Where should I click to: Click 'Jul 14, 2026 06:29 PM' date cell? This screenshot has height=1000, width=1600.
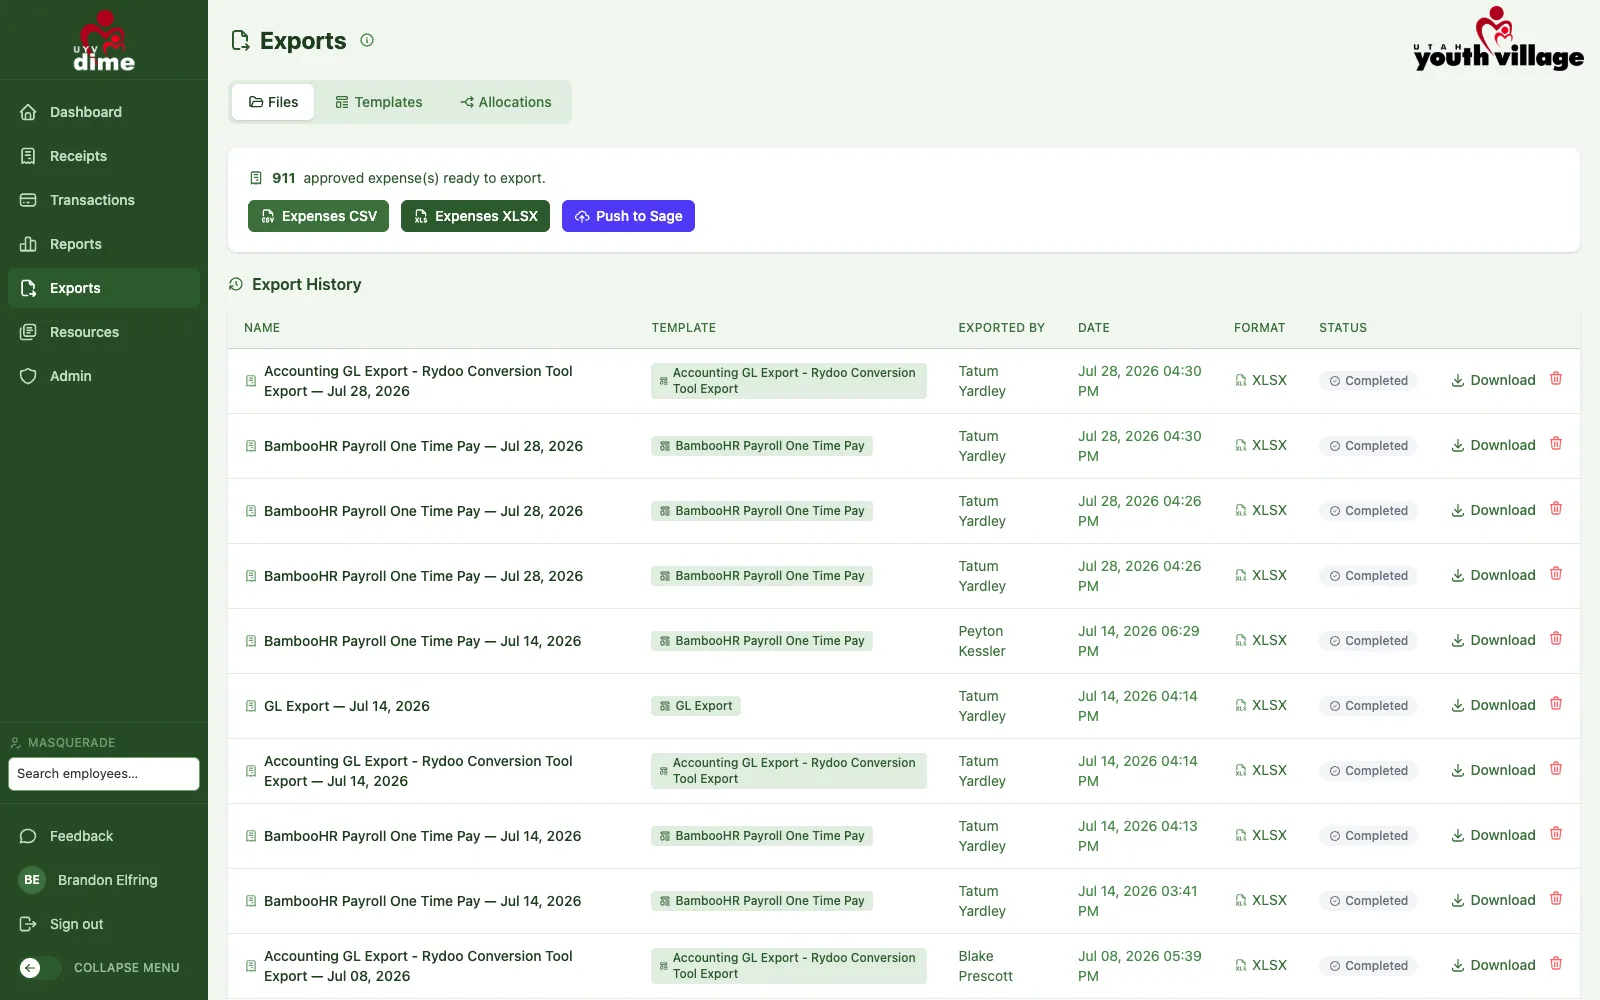[1139, 641]
